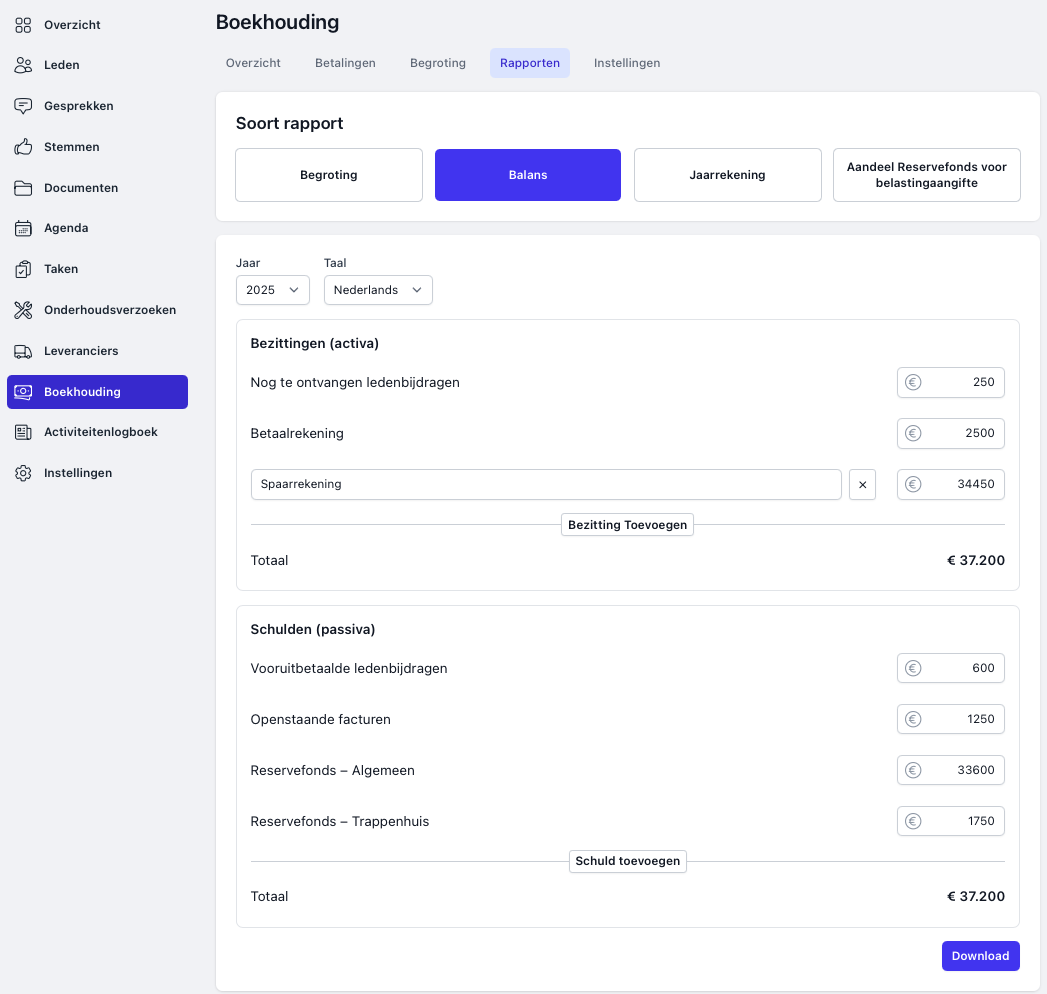Open Leden in the sidebar
Viewport: 1047px width, 994px height.
coord(97,65)
